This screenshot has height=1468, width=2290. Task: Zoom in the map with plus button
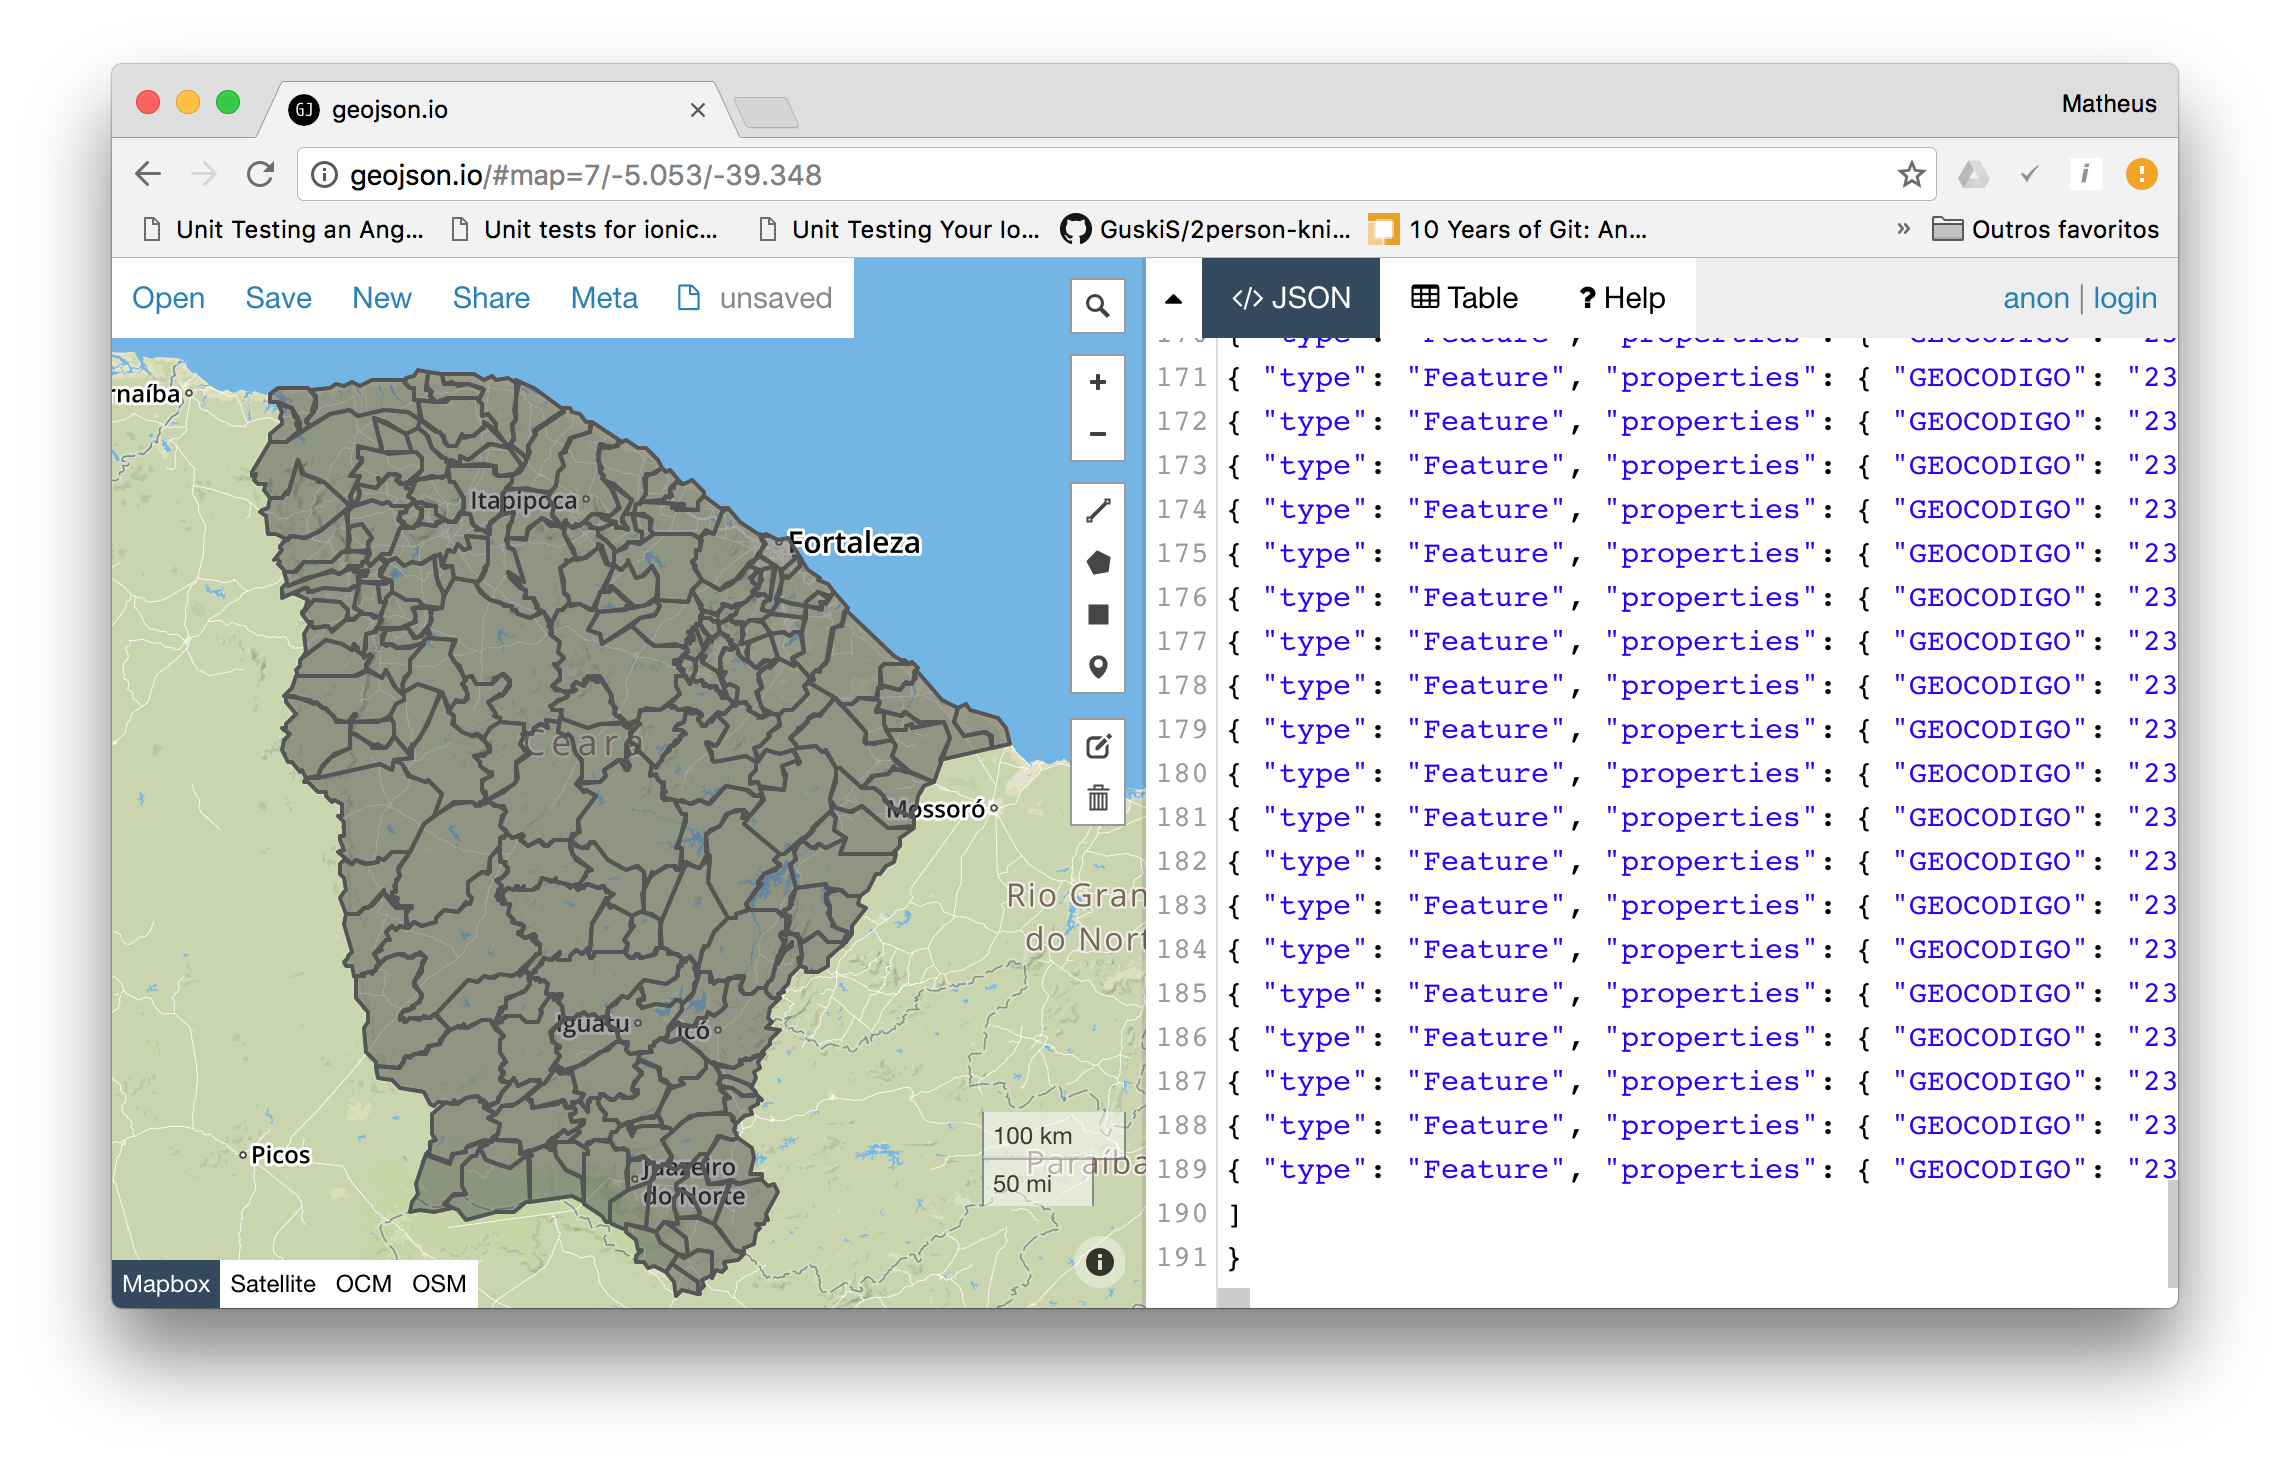coord(1097,382)
